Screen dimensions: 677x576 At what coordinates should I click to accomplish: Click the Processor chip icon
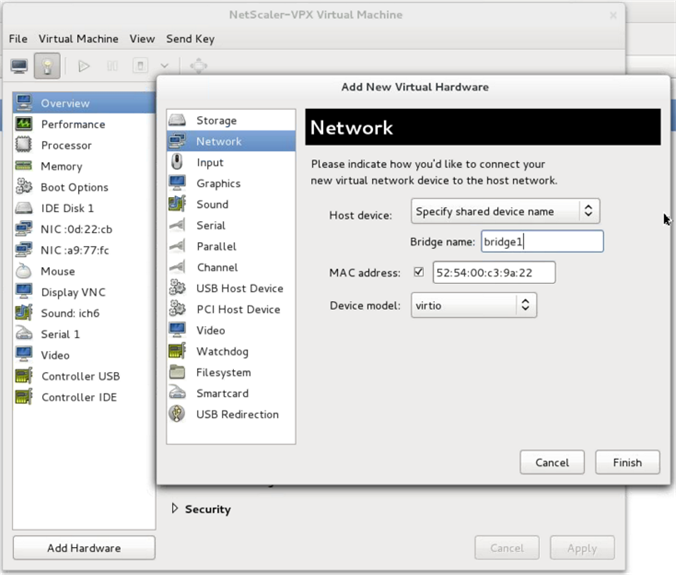tap(23, 145)
